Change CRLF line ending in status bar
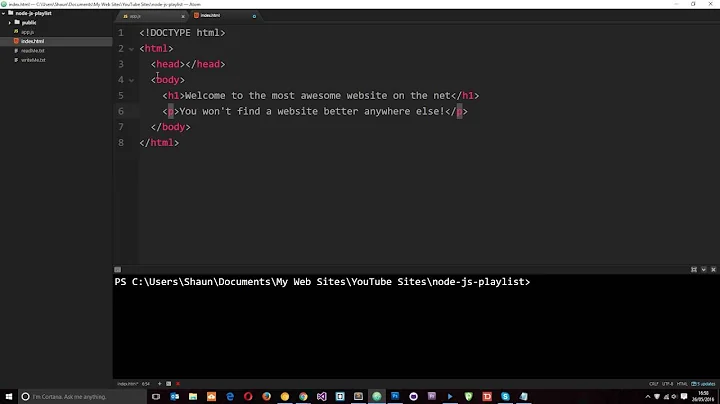The height and width of the screenshot is (404, 720). (654, 384)
